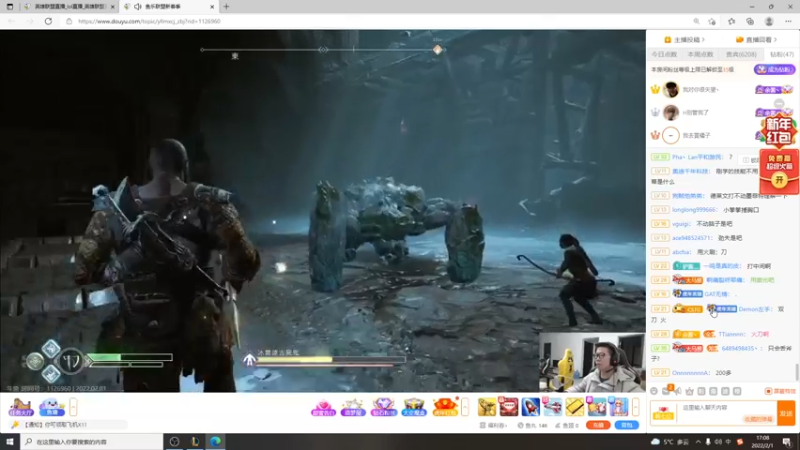Image resolution: width=800 pixels, height=450 pixels.
Task: Open the chat mailbox icon with badge
Action: (x=666, y=391)
